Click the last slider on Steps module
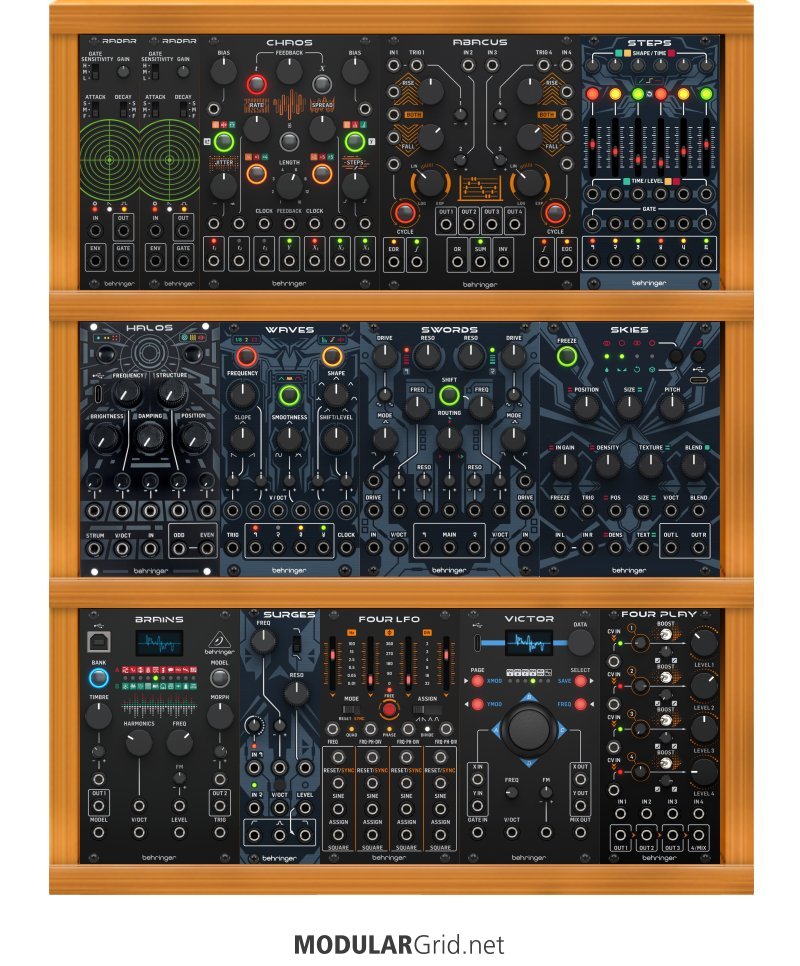This screenshot has height=966, width=800. [x=706, y=145]
